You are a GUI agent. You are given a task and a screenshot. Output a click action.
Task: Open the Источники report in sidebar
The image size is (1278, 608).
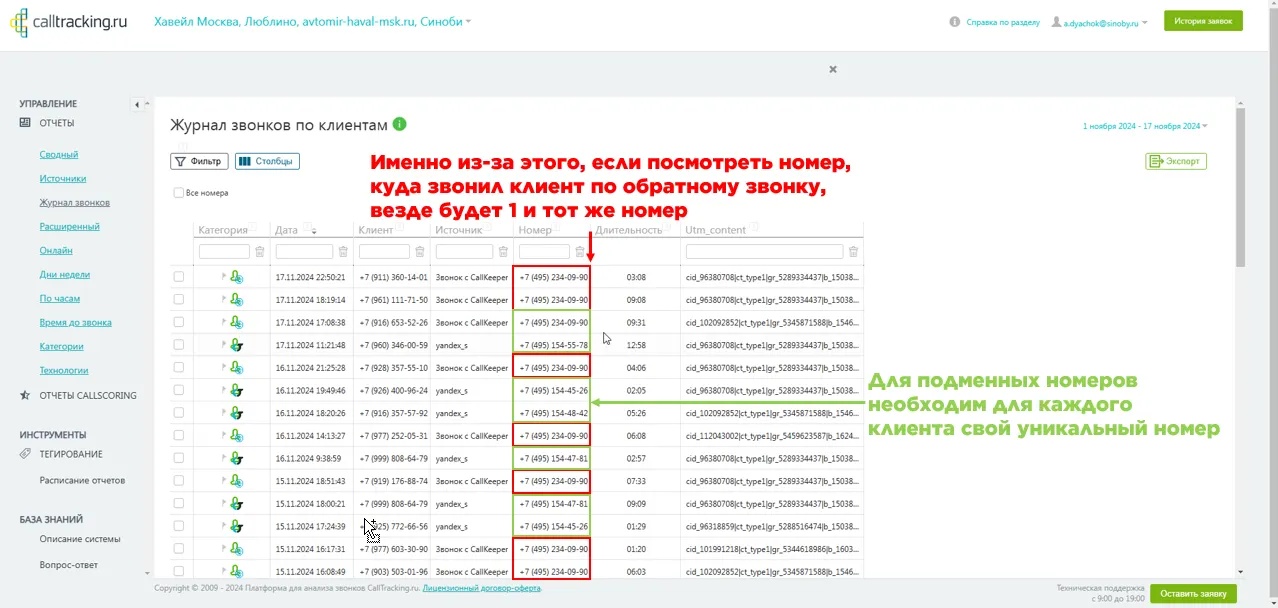point(63,179)
